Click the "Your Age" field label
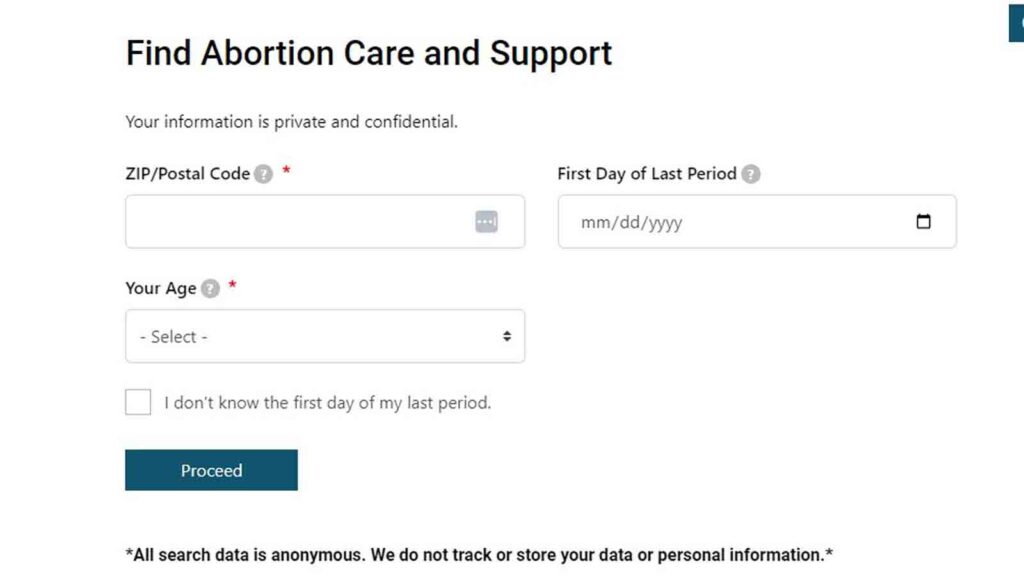Viewport: 1024px width, 576px height. (x=160, y=288)
